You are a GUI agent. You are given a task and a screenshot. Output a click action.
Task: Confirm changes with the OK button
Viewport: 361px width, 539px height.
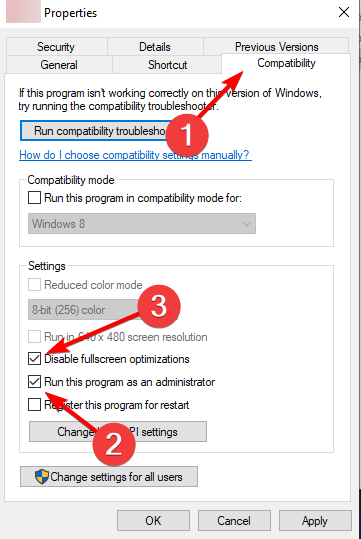click(x=153, y=521)
